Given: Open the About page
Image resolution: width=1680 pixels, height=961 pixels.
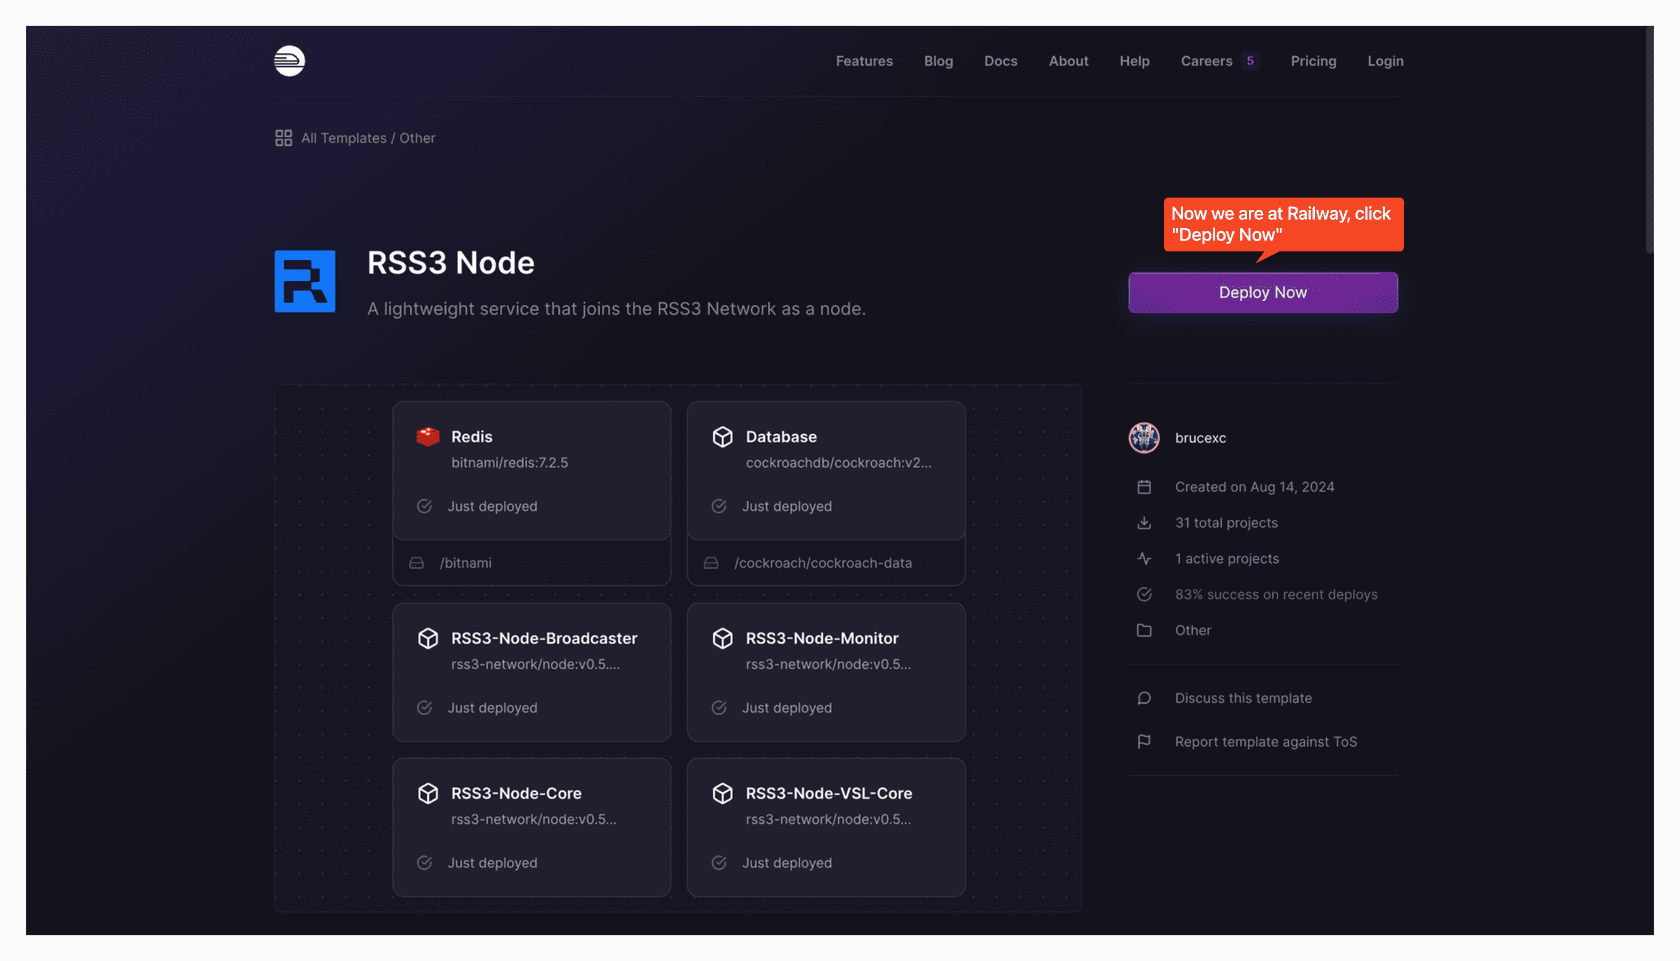Looking at the screenshot, I should pyautogui.click(x=1068, y=61).
